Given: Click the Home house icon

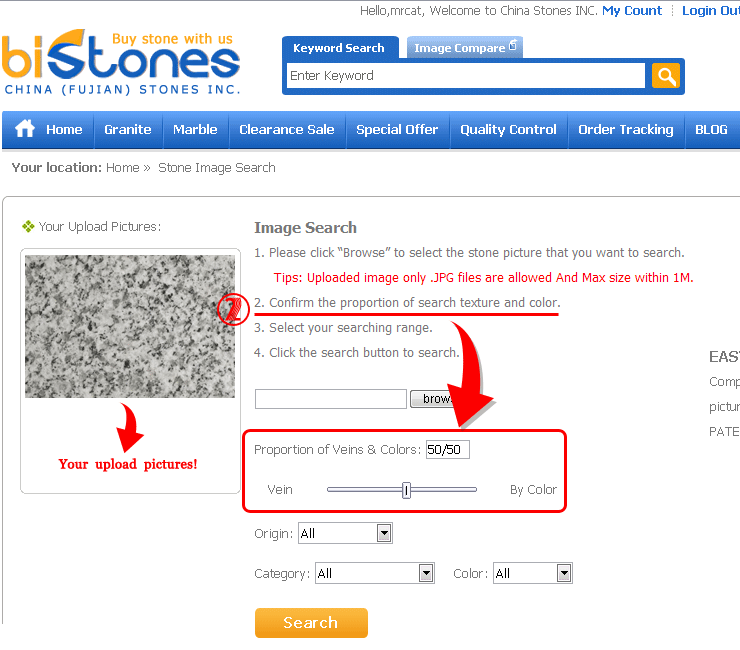Looking at the screenshot, I should (25, 129).
